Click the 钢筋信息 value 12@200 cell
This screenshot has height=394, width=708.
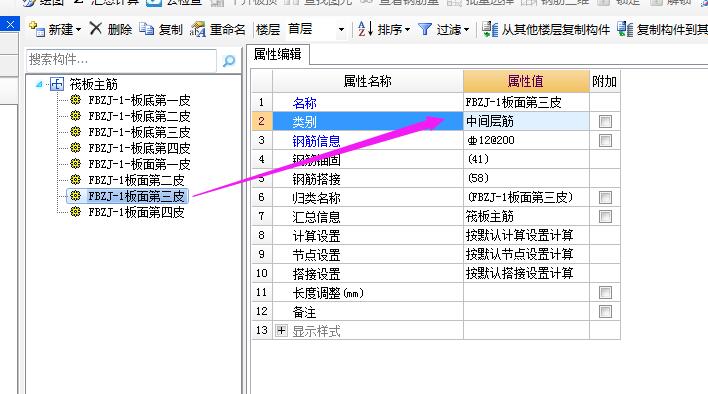tap(526, 140)
